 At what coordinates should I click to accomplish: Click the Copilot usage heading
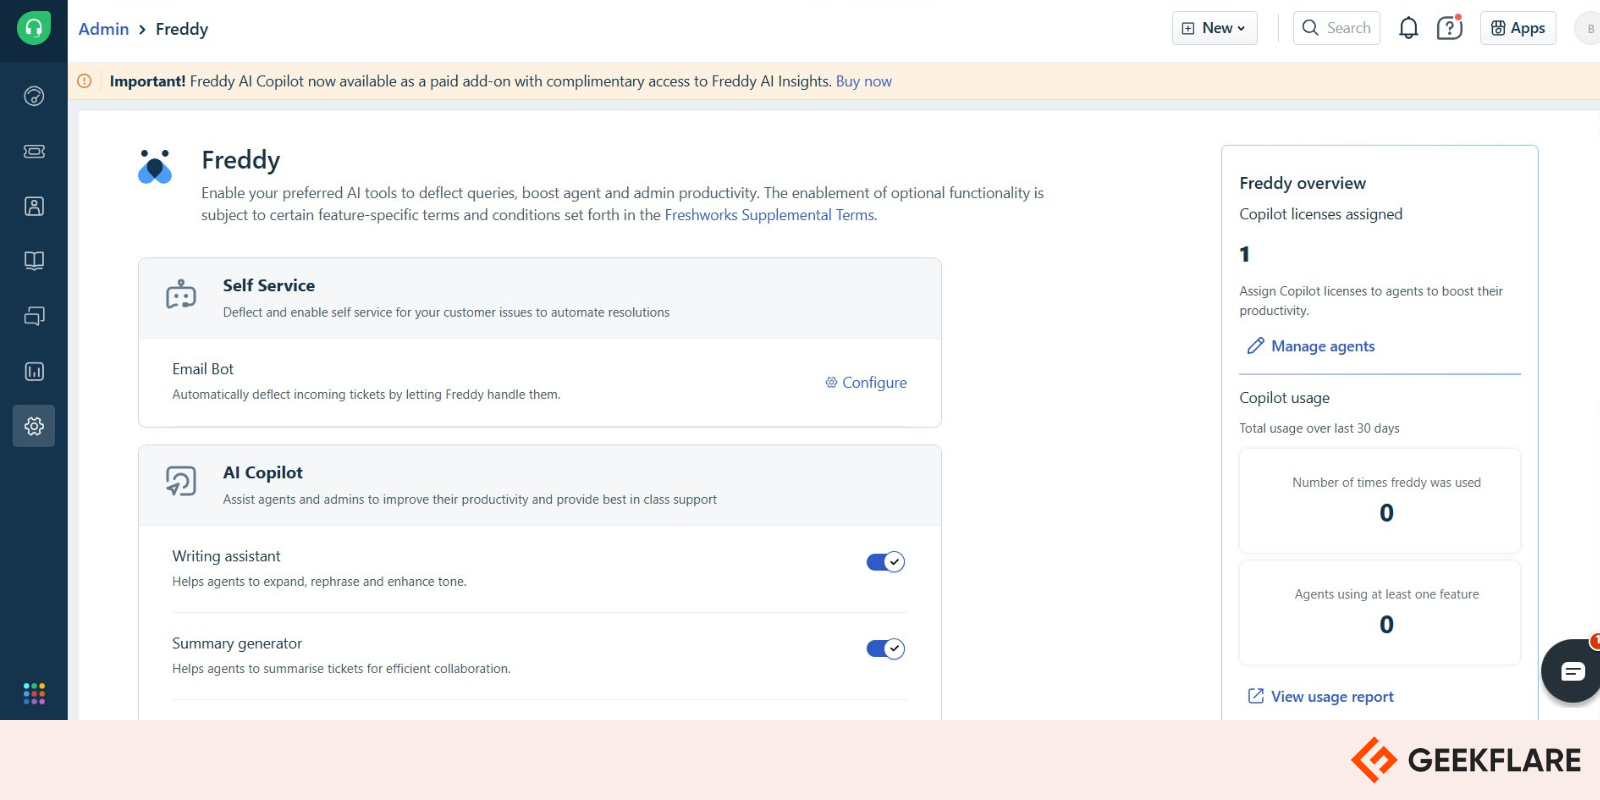(1284, 398)
